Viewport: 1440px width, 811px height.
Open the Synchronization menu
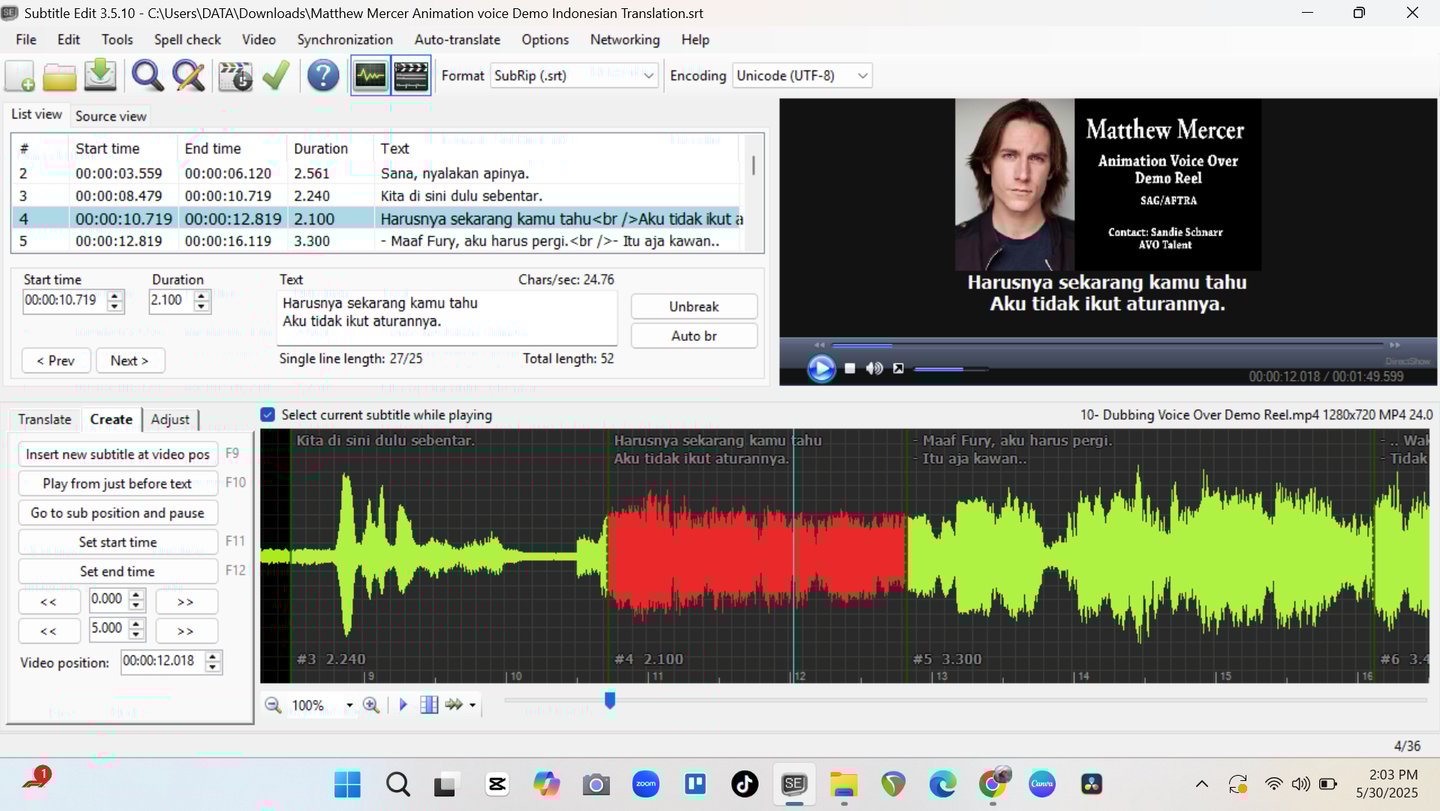pyautogui.click(x=345, y=40)
